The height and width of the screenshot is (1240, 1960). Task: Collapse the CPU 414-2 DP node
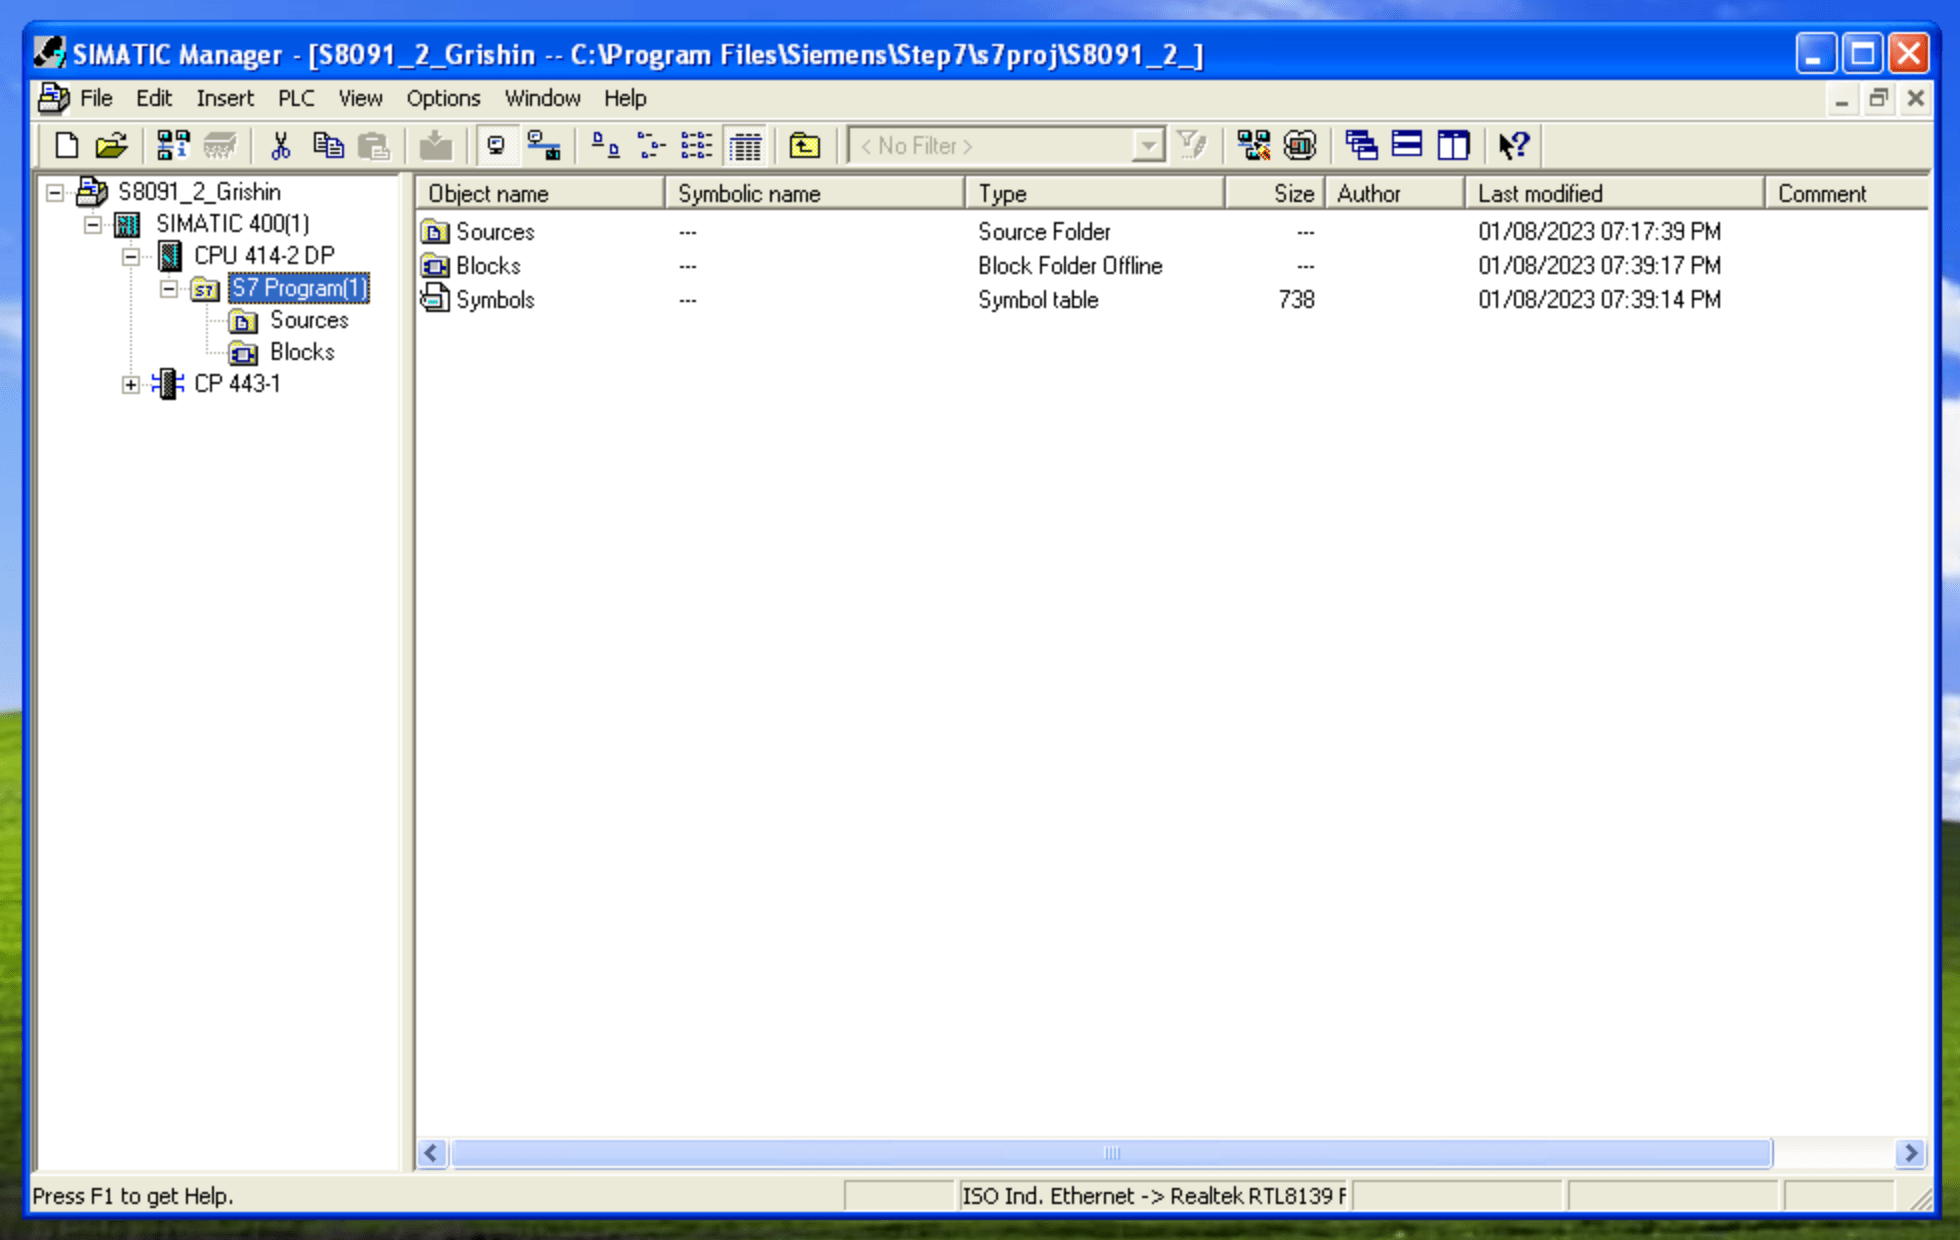coord(131,256)
